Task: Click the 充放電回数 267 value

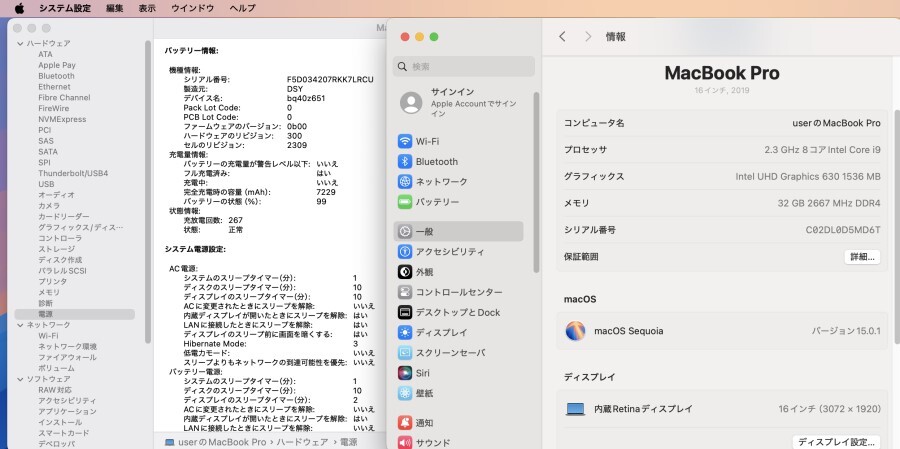Action: pyautogui.click(x=235, y=220)
